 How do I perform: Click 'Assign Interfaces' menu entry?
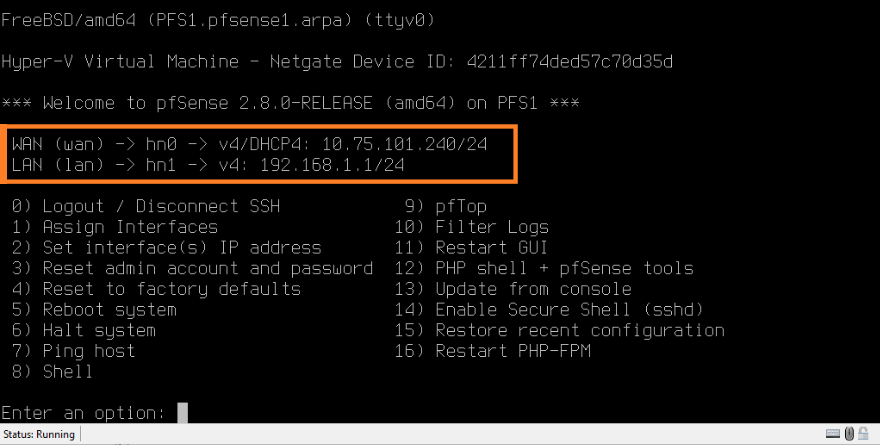[x=129, y=227]
